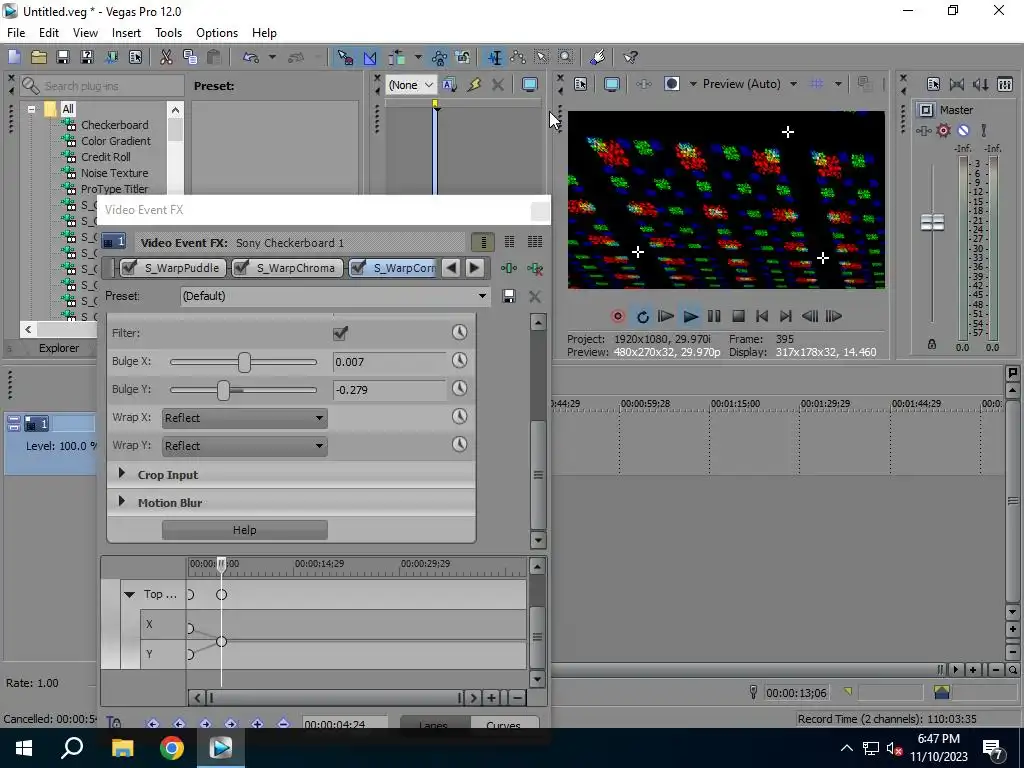Disable the S_WarpChroma effect checkbox
This screenshot has height=768, width=1024.
coord(242,268)
